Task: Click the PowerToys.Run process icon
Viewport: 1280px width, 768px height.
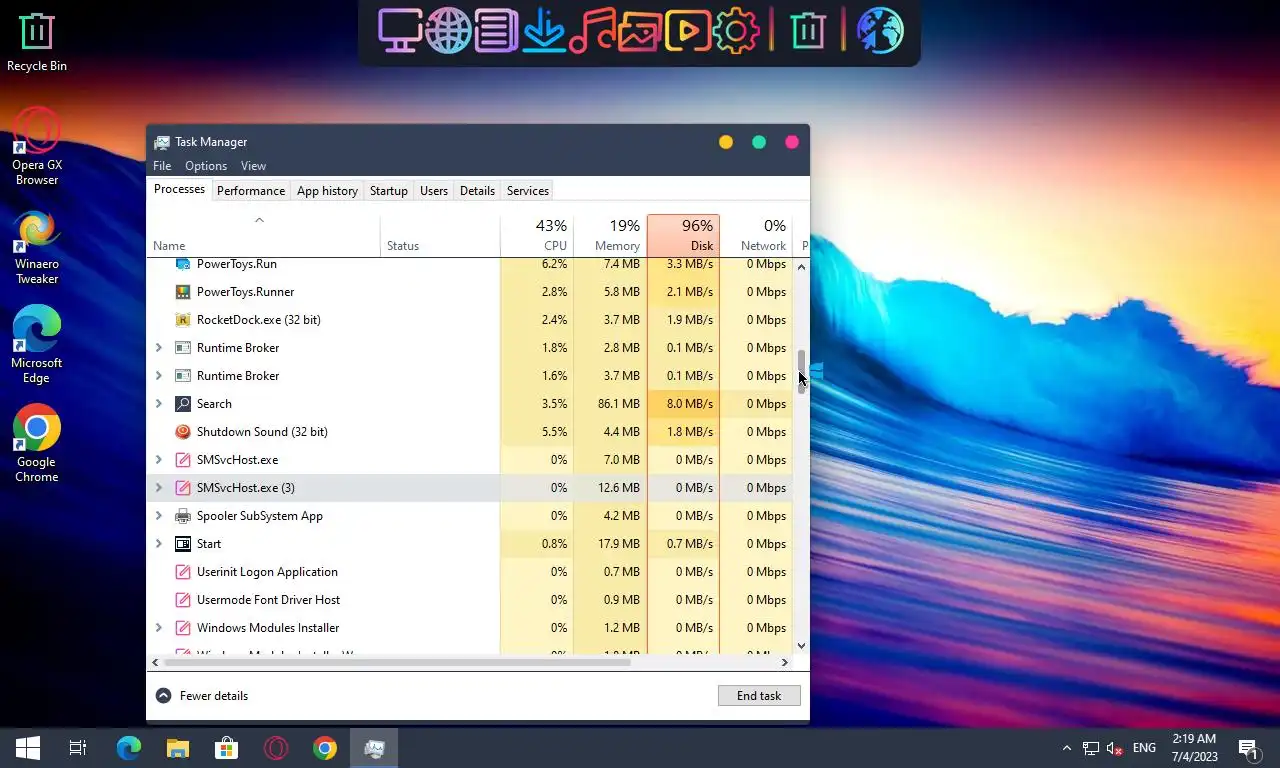Action: [x=182, y=264]
